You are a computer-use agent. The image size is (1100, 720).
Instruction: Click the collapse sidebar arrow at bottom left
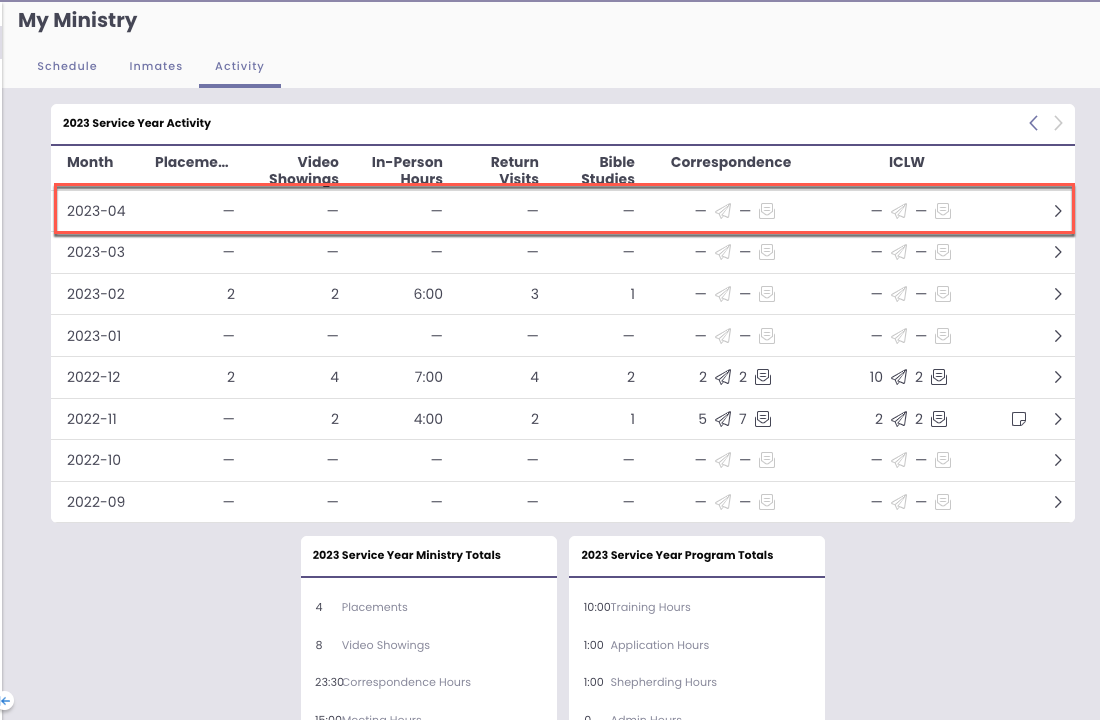pos(6,700)
